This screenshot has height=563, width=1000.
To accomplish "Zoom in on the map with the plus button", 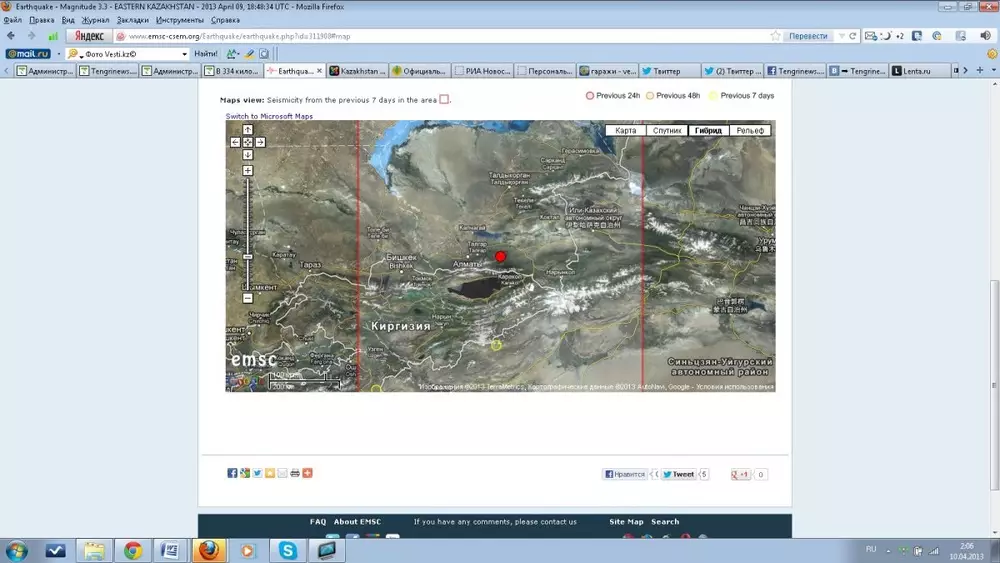I will [247, 171].
